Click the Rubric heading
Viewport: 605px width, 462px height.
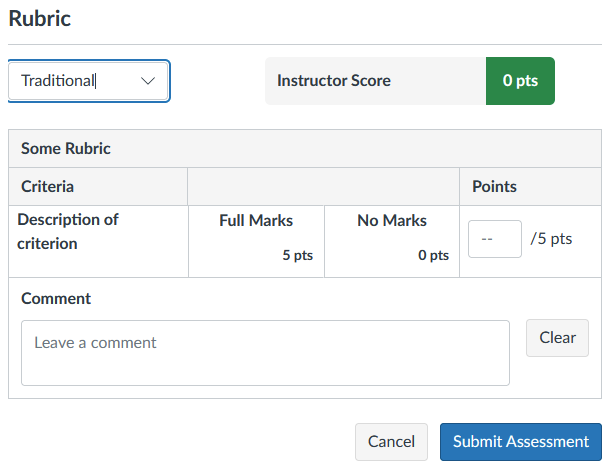click(x=39, y=18)
